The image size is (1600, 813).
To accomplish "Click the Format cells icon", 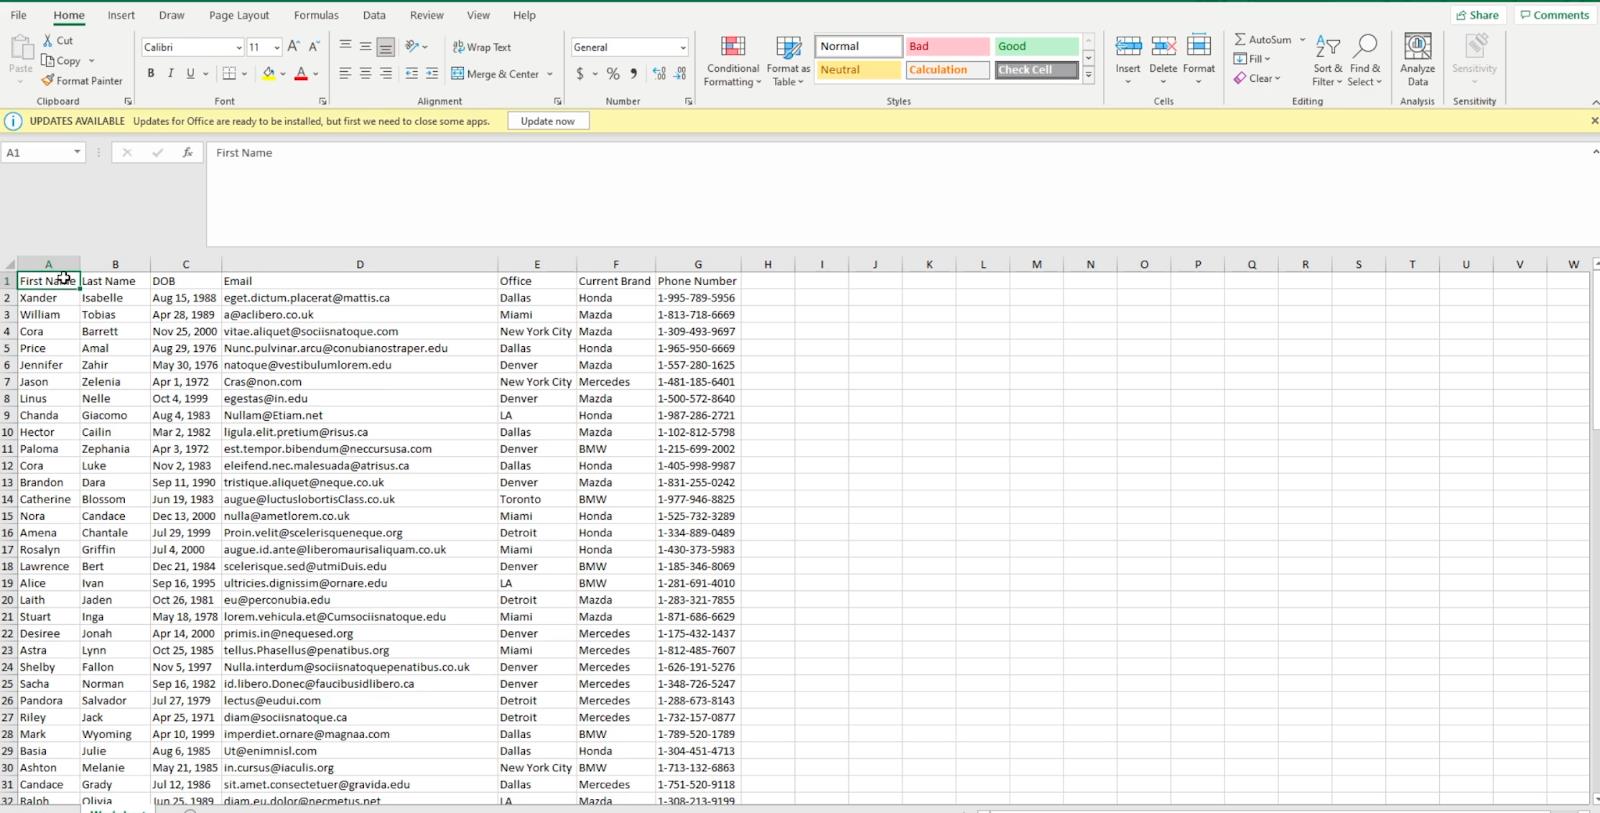I will 1199,46.
